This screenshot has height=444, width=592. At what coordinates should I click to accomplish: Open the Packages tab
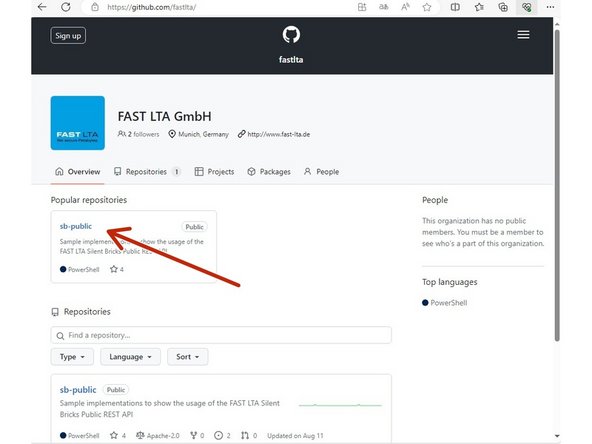[269, 172]
